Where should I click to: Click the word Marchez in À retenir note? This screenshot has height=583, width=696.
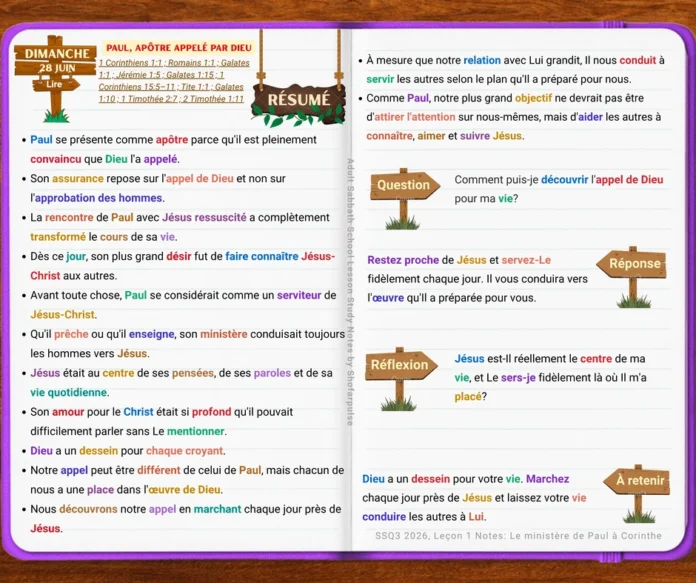[547, 479]
